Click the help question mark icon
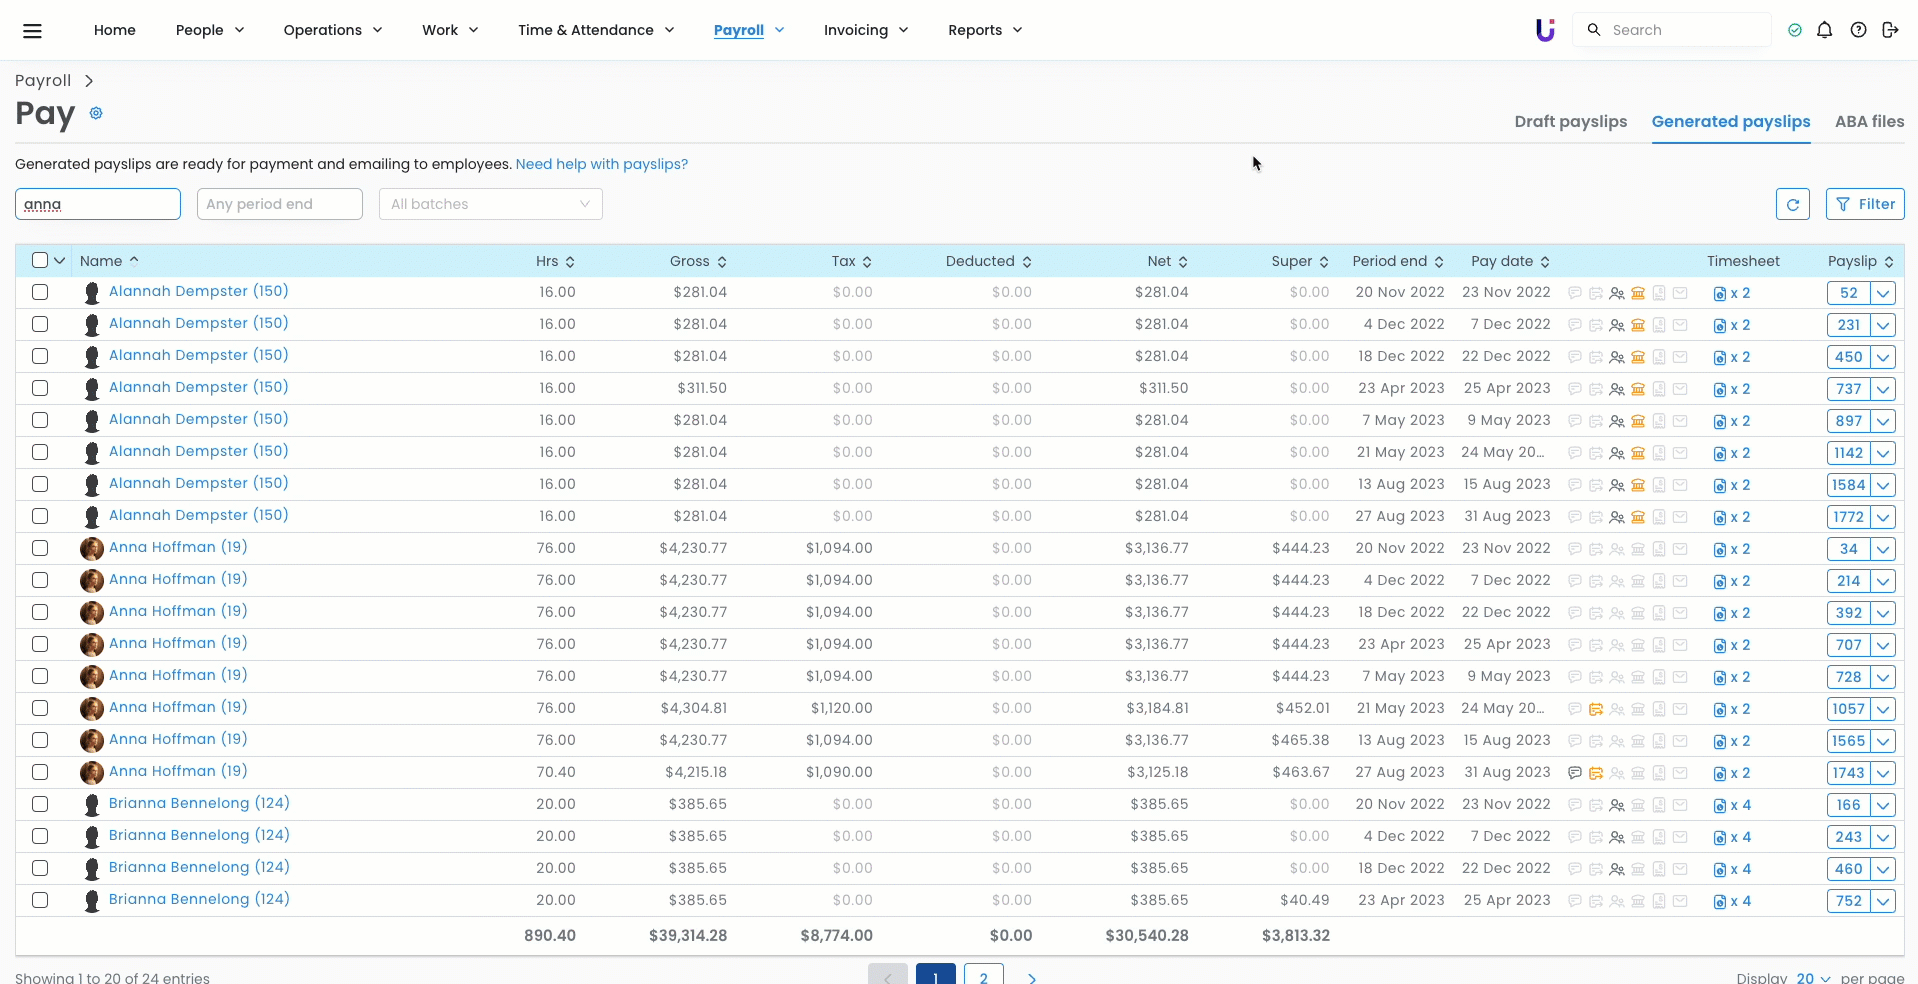This screenshot has width=1918, height=984. [x=1858, y=30]
